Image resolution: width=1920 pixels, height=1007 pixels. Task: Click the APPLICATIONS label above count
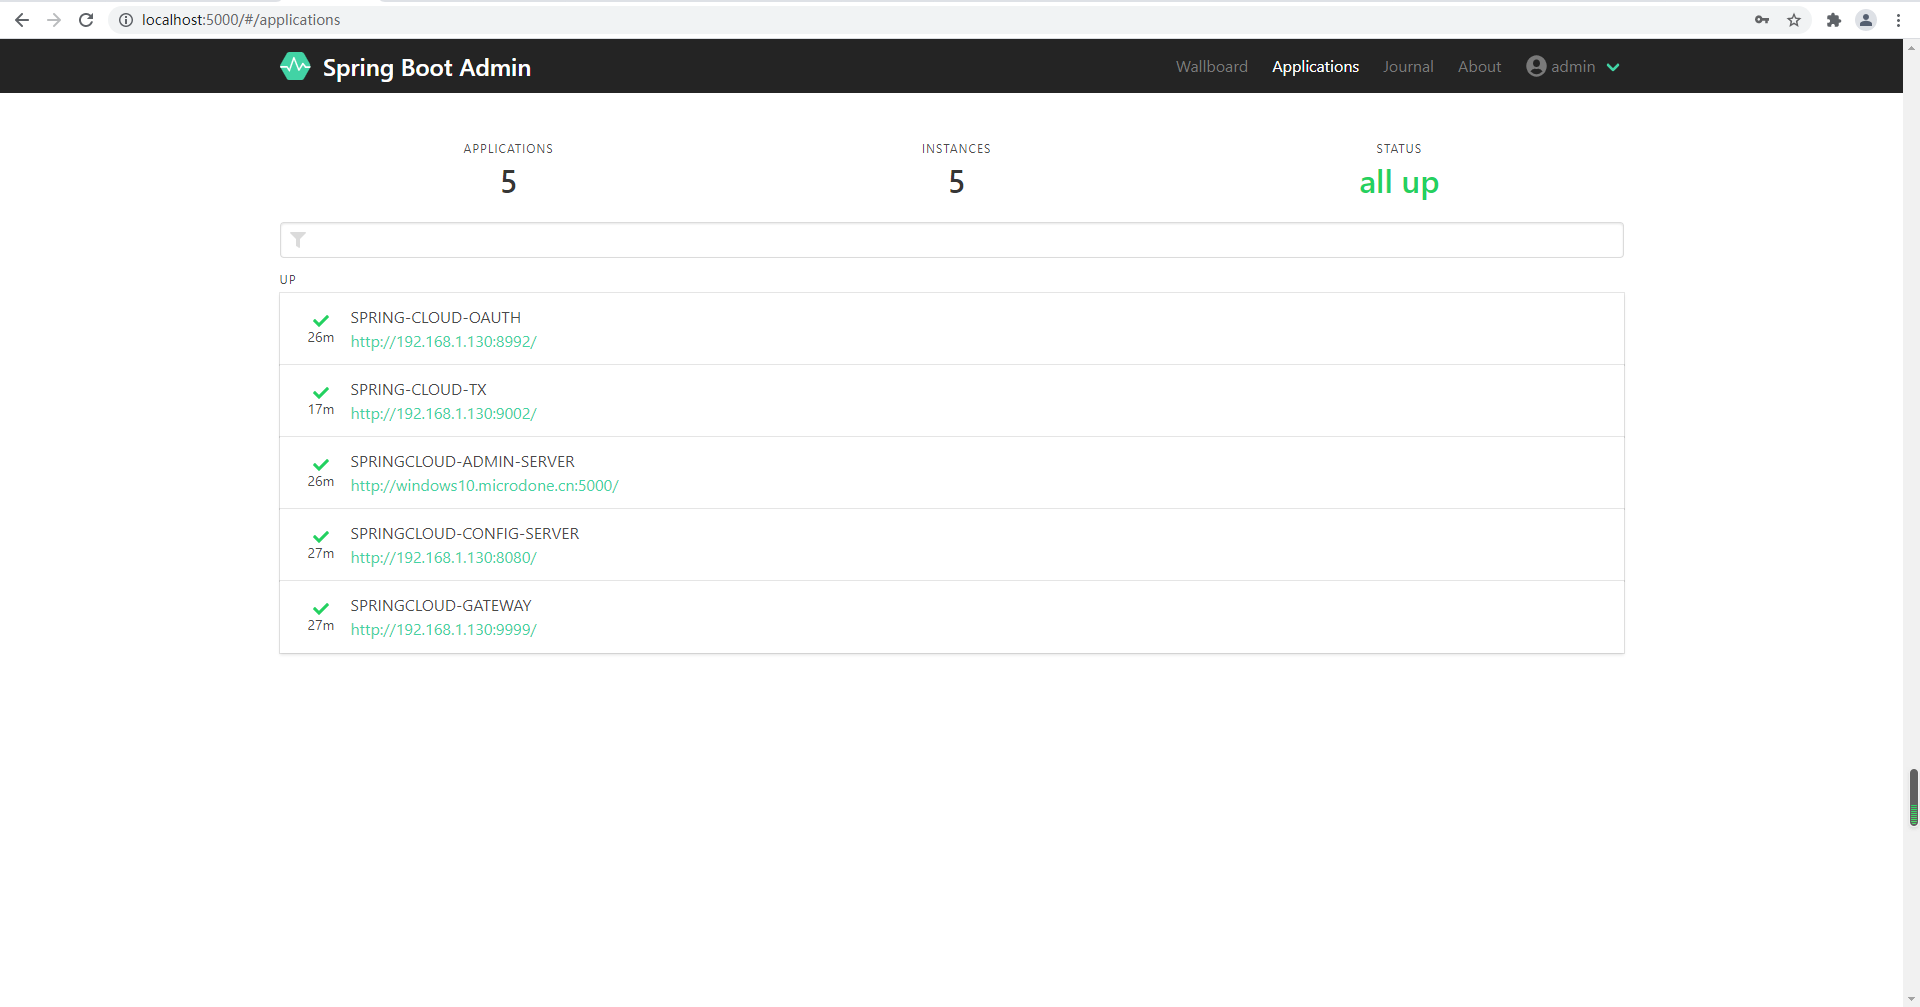[508, 149]
